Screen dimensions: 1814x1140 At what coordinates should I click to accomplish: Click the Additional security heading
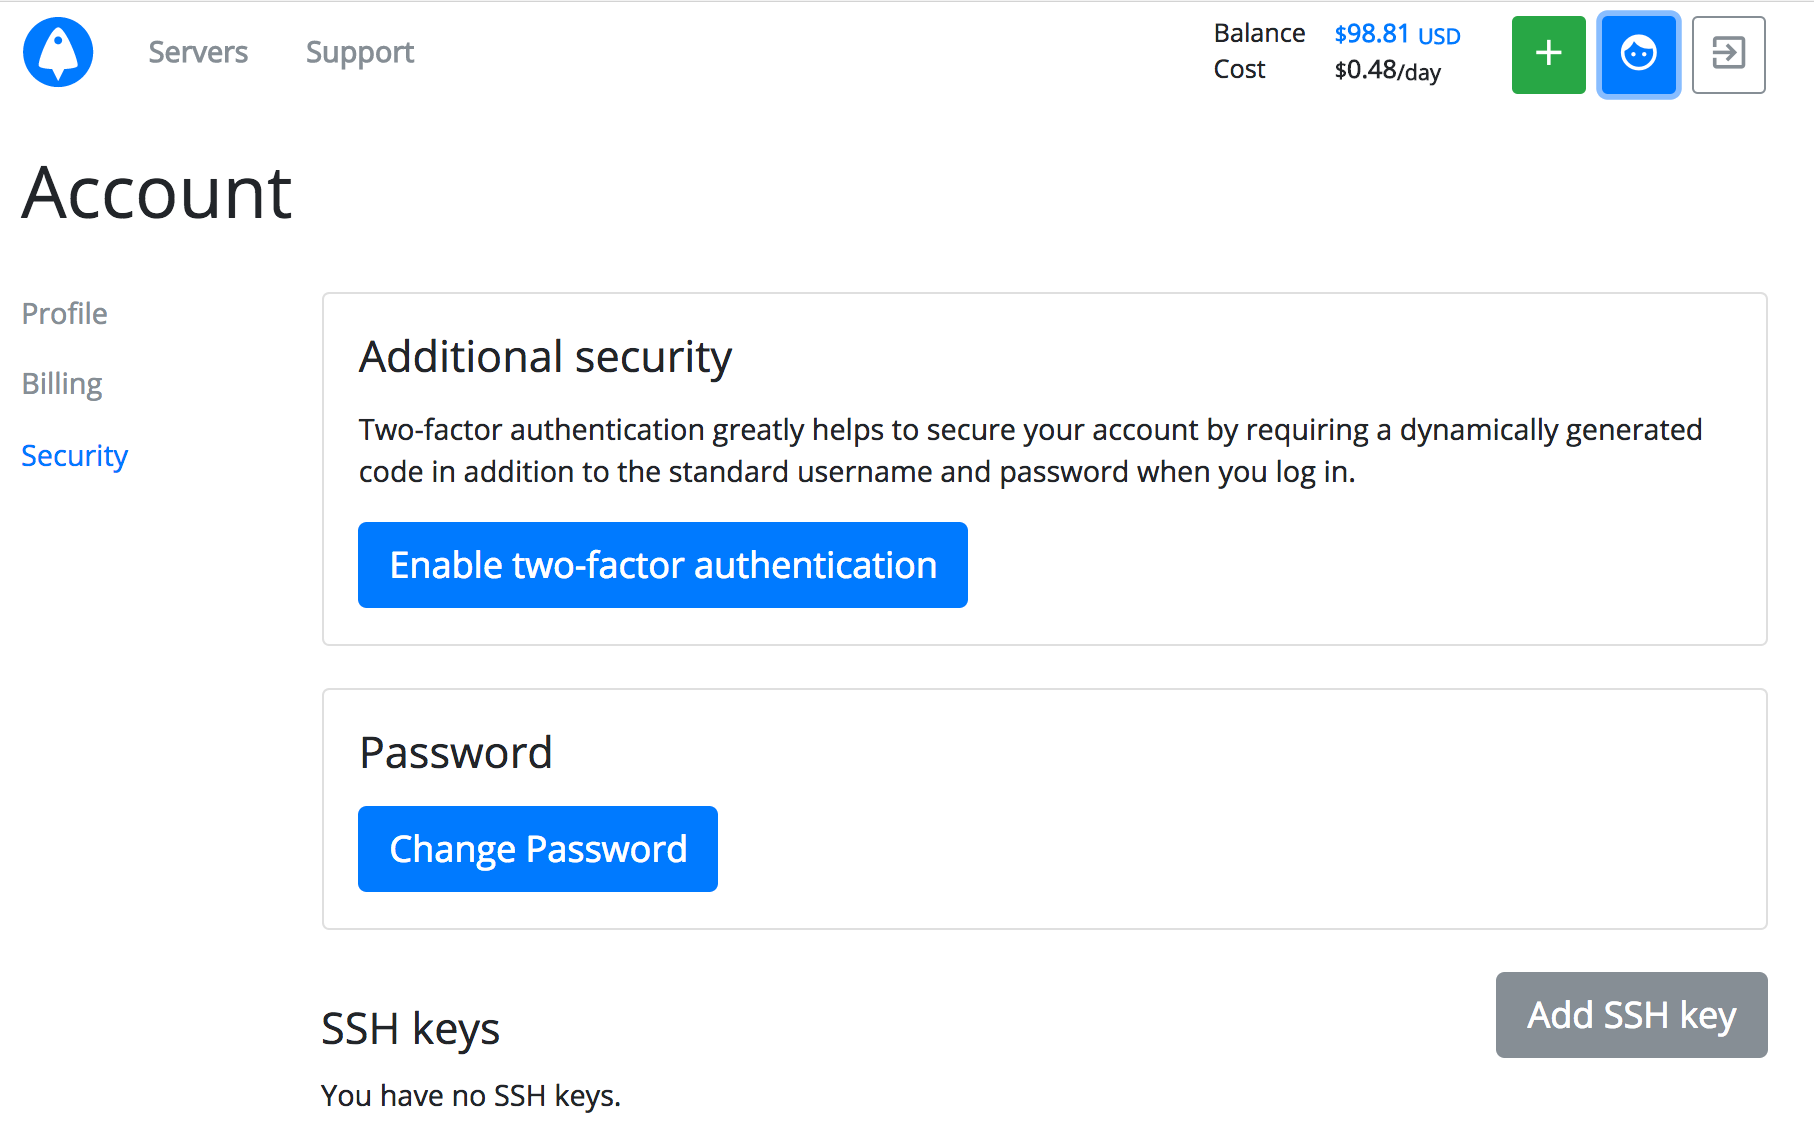(x=546, y=357)
